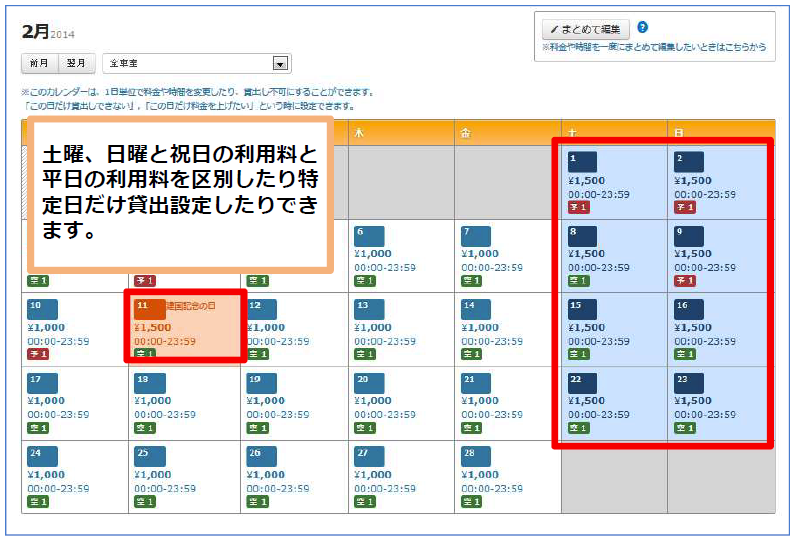Click the 00:00-23:59 time on February 13
The image size is (798, 542).
coord(385,341)
